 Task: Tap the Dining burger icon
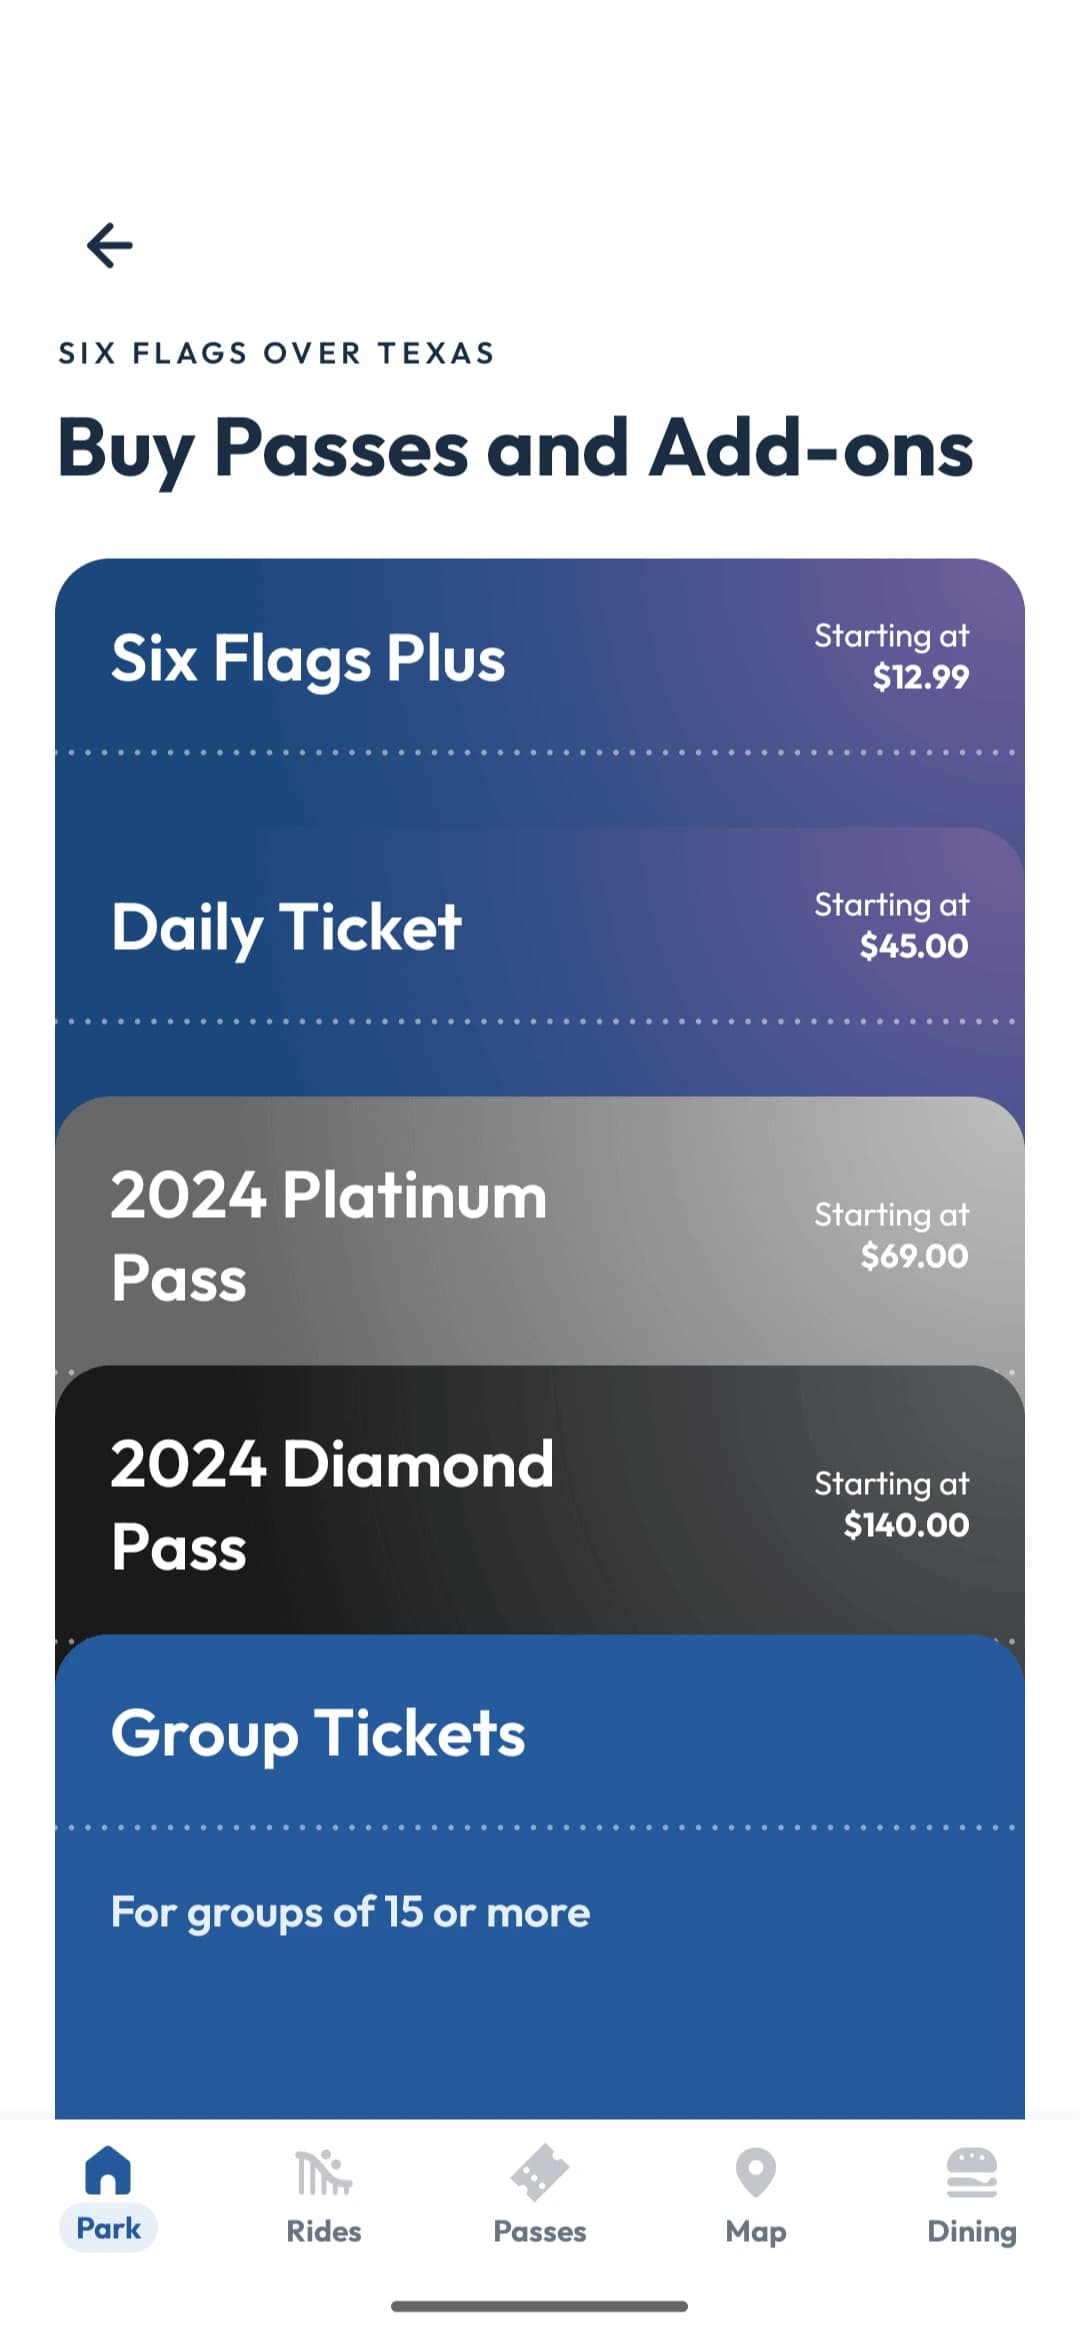pyautogui.click(x=971, y=2172)
